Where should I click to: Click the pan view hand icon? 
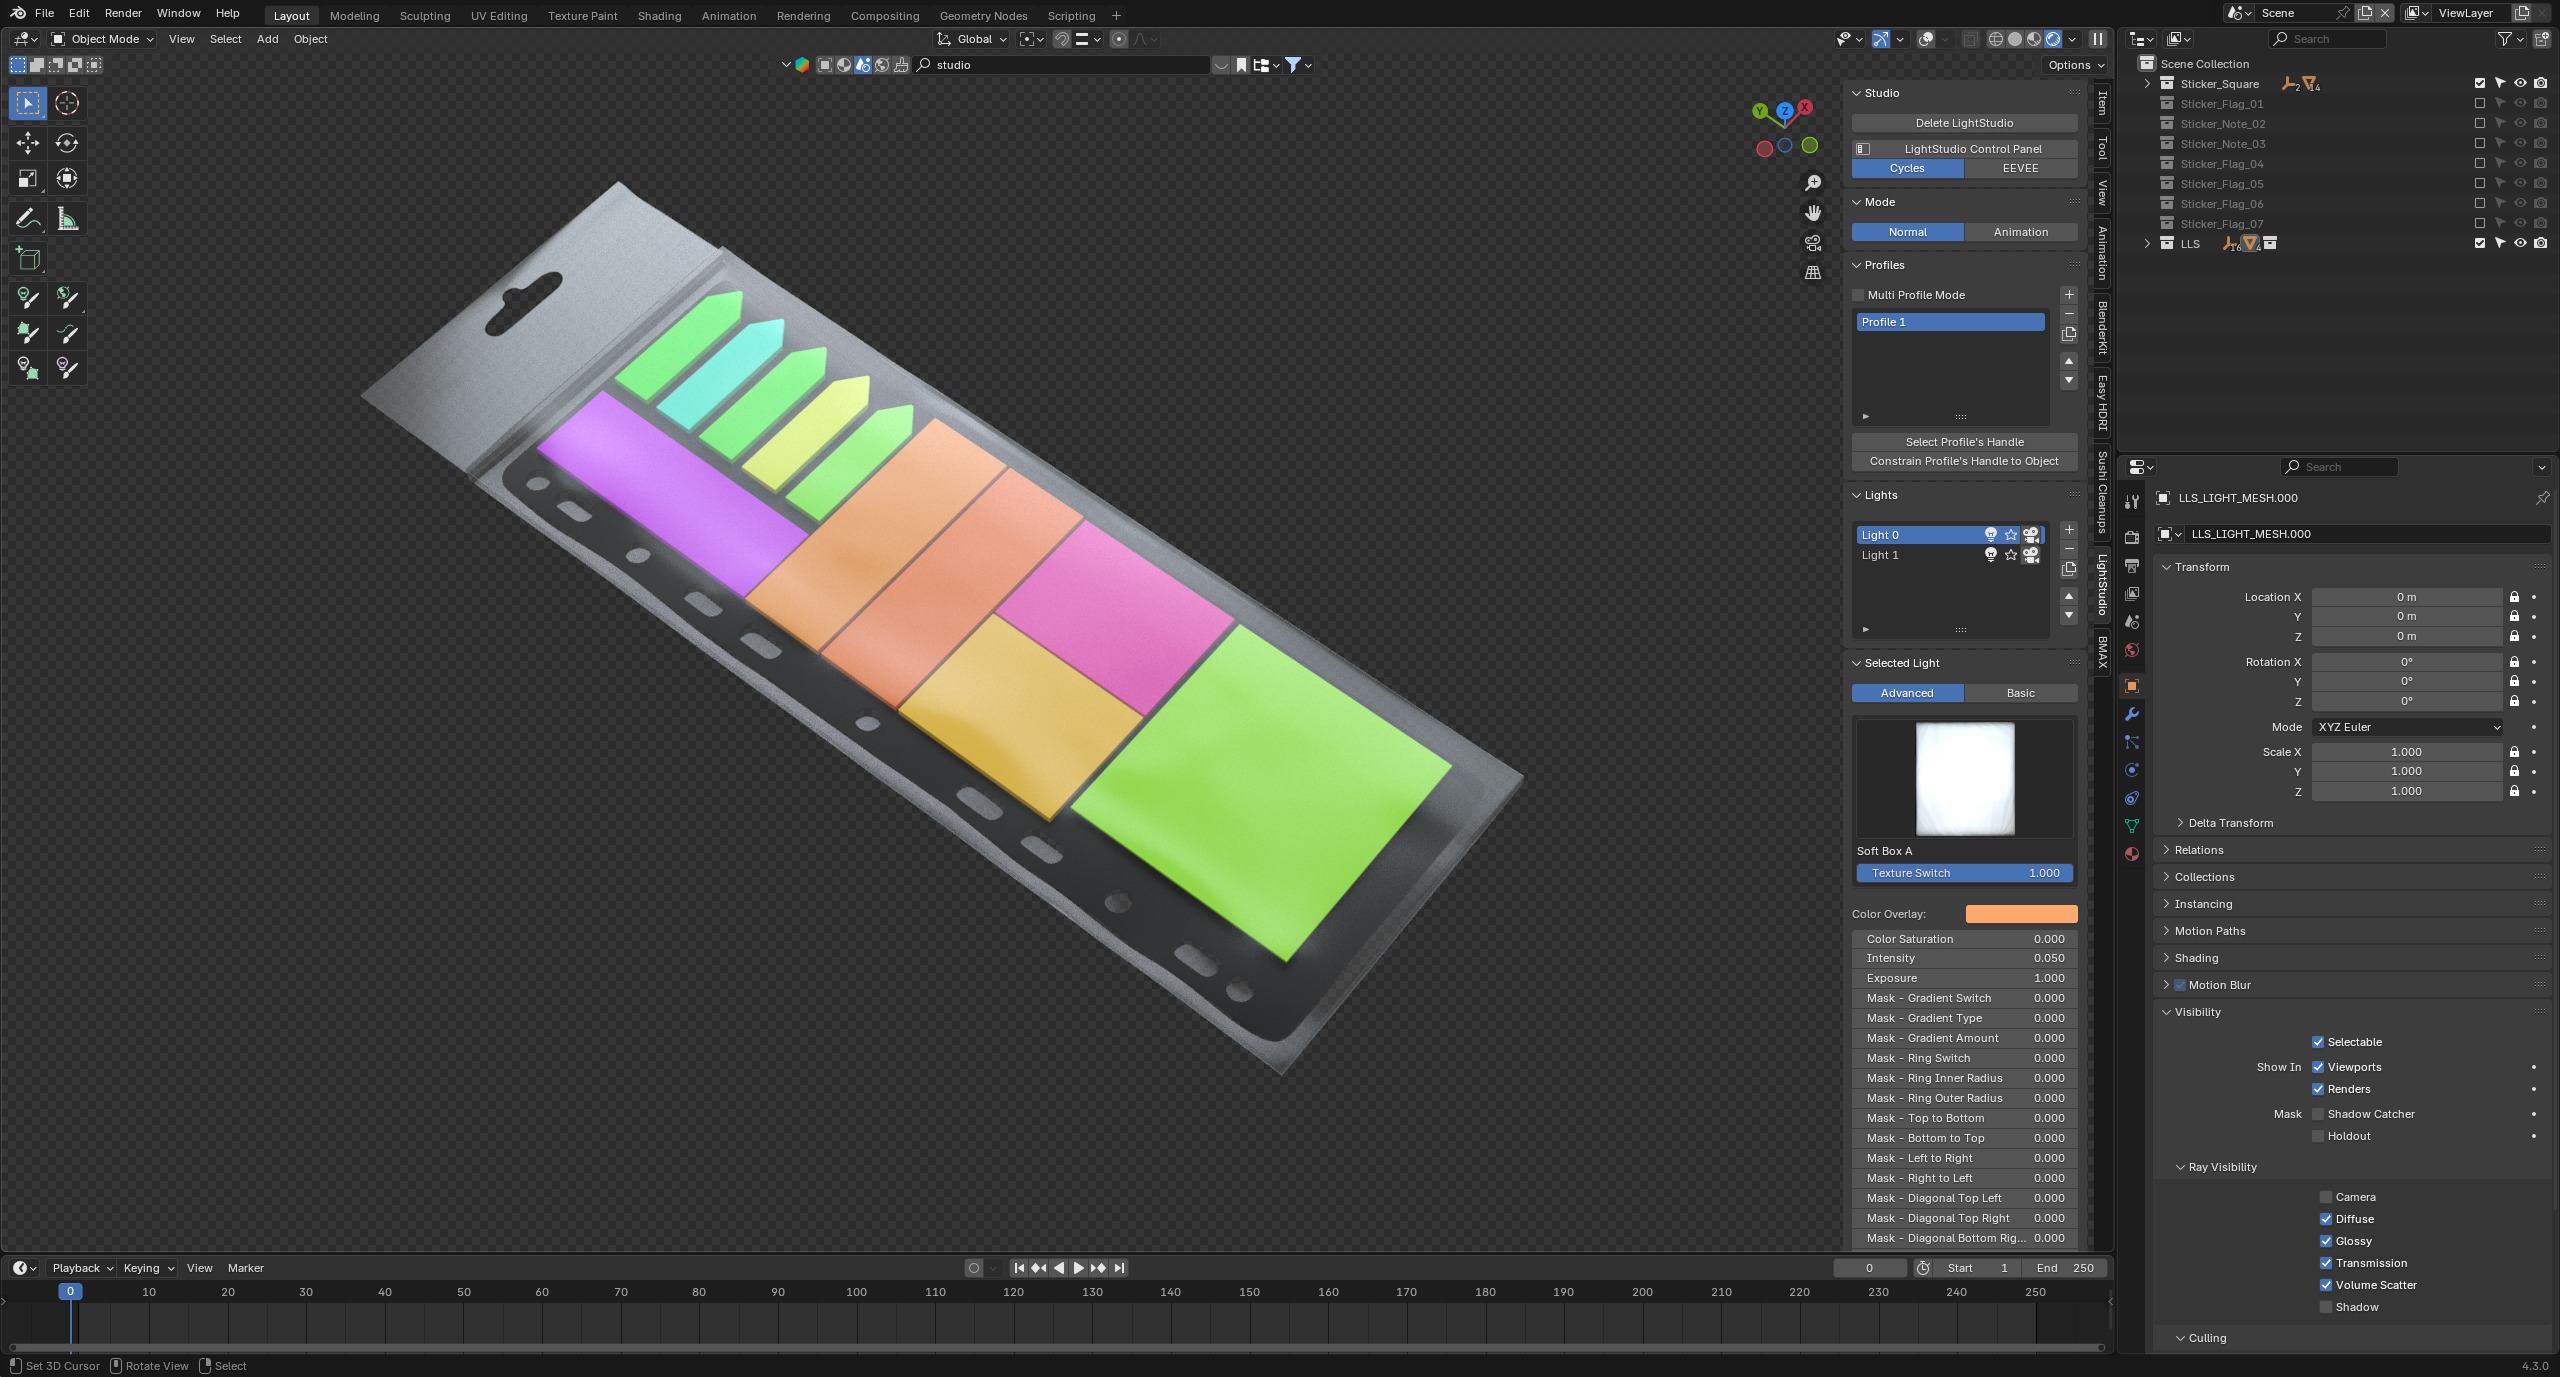[1812, 213]
